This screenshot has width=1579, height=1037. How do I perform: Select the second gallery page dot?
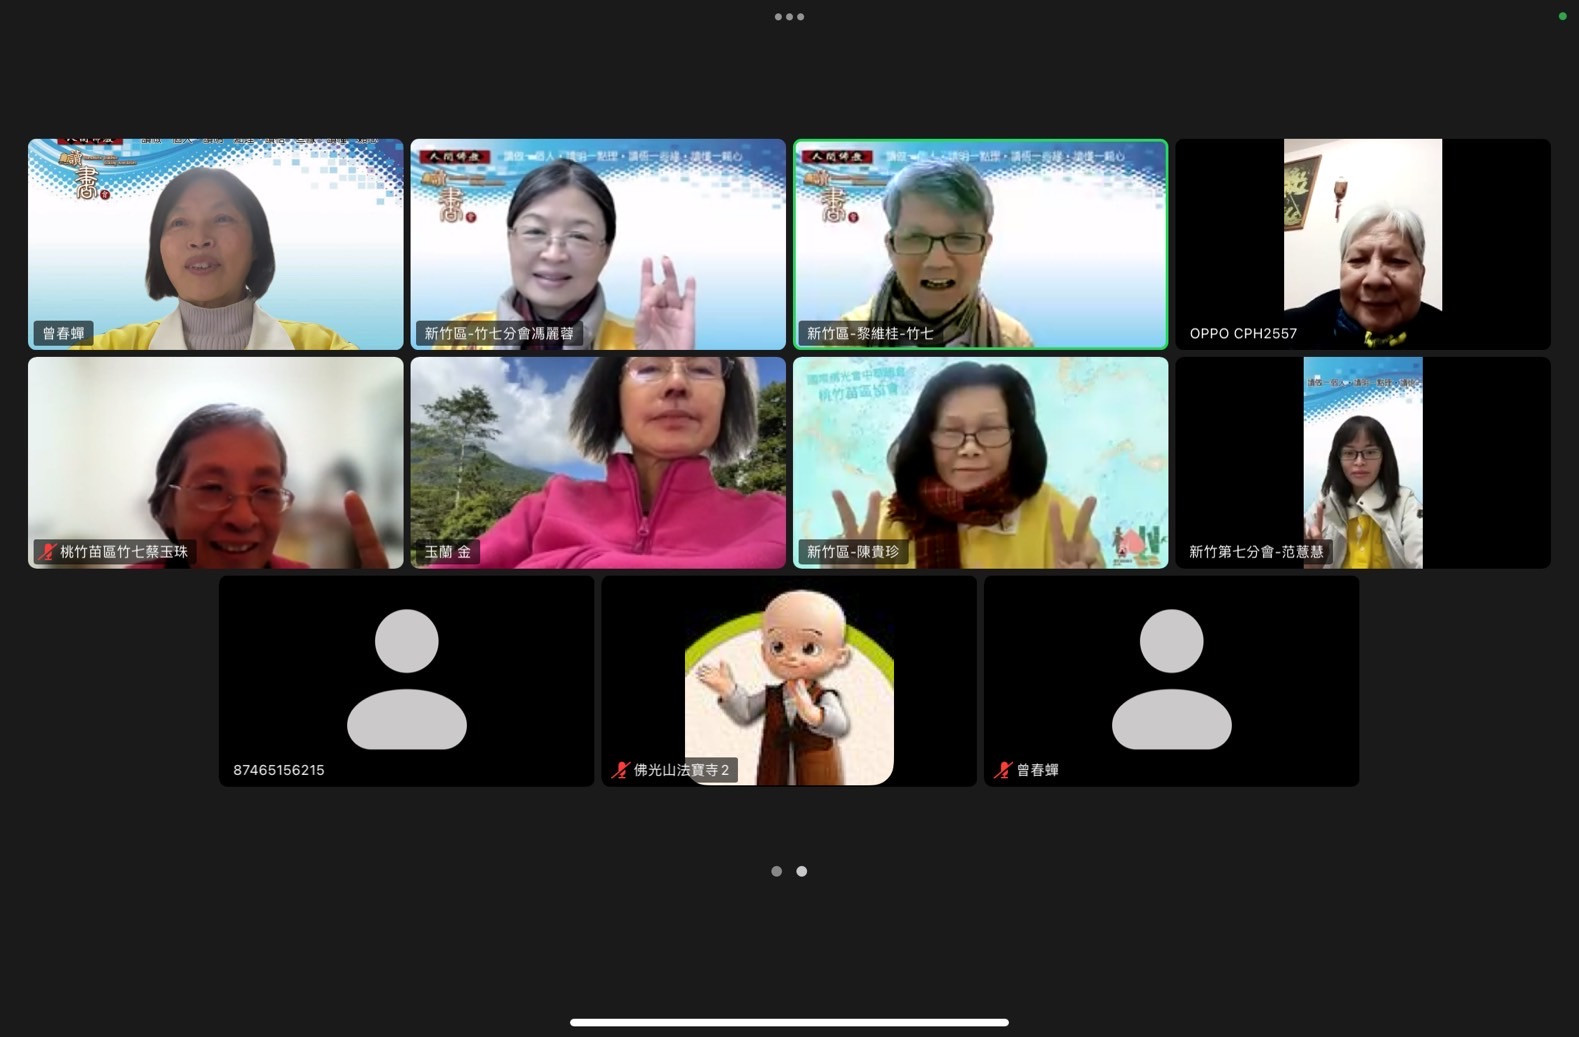tap(802, 871)
